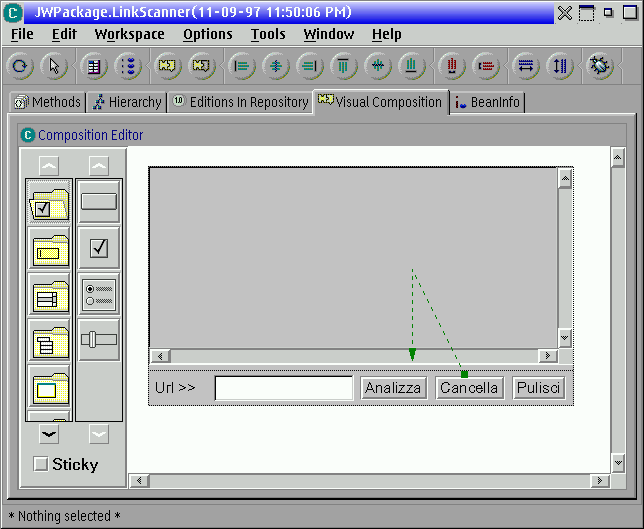Open the Edit menu
The width and height of the screenshot is (644, 529).
[64, 34]
